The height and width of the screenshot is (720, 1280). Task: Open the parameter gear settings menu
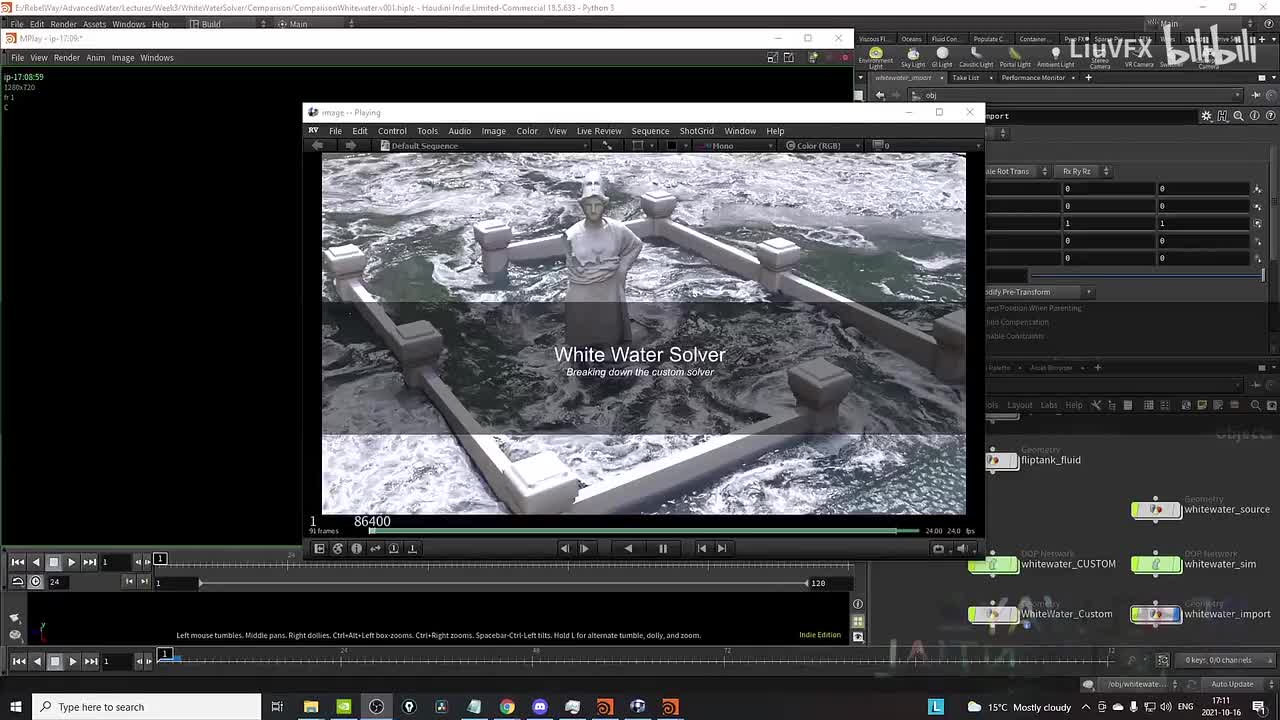pyautogui.click(x=1206, y=116)
